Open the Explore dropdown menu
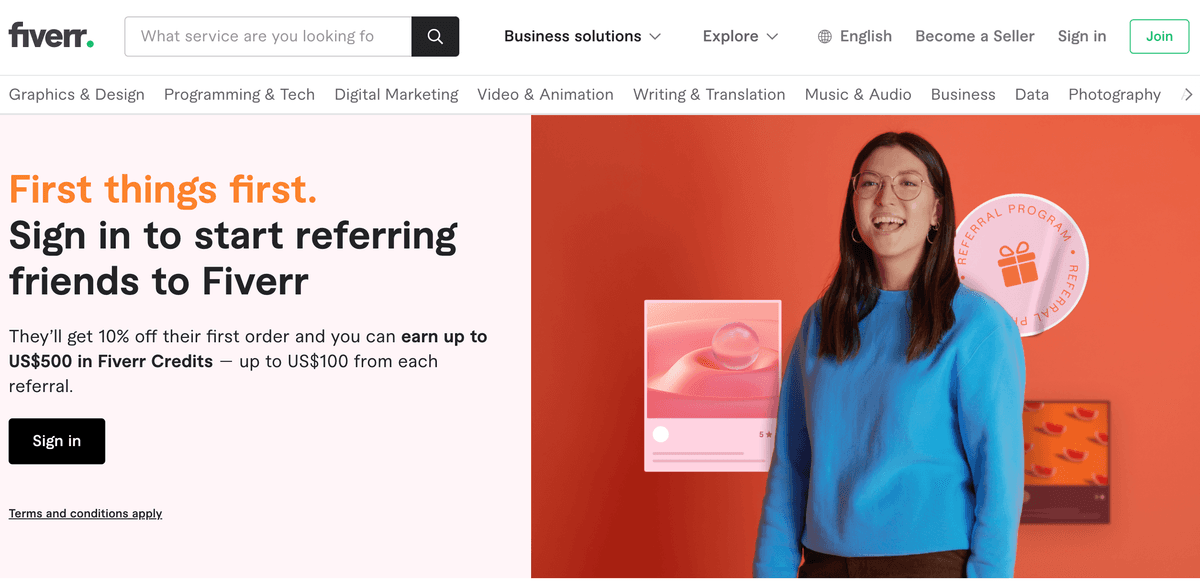1200x586 pixels. coord(738,36)
